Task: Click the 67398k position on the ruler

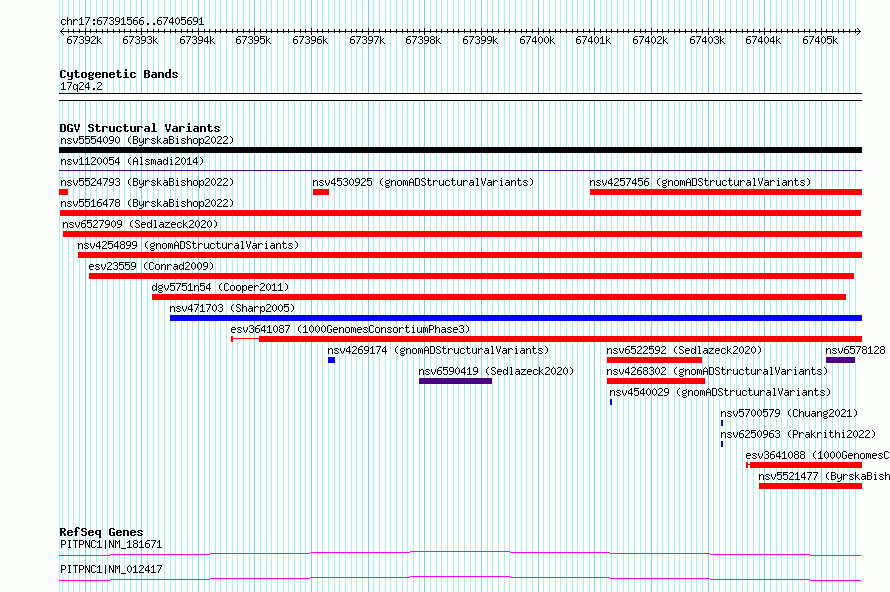Action: [x=423, y=40]
